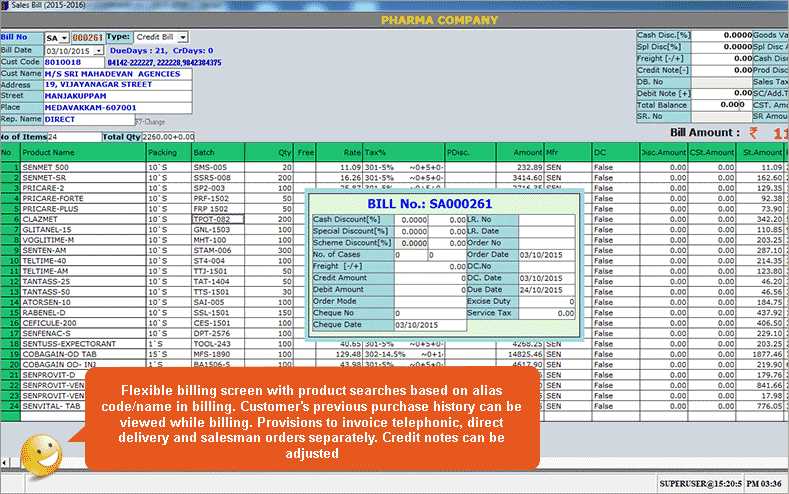Viewport: 789px width, 494px height.
Task: Click row number 9 header for SENTEN-AM
Action: click(10, 251)
